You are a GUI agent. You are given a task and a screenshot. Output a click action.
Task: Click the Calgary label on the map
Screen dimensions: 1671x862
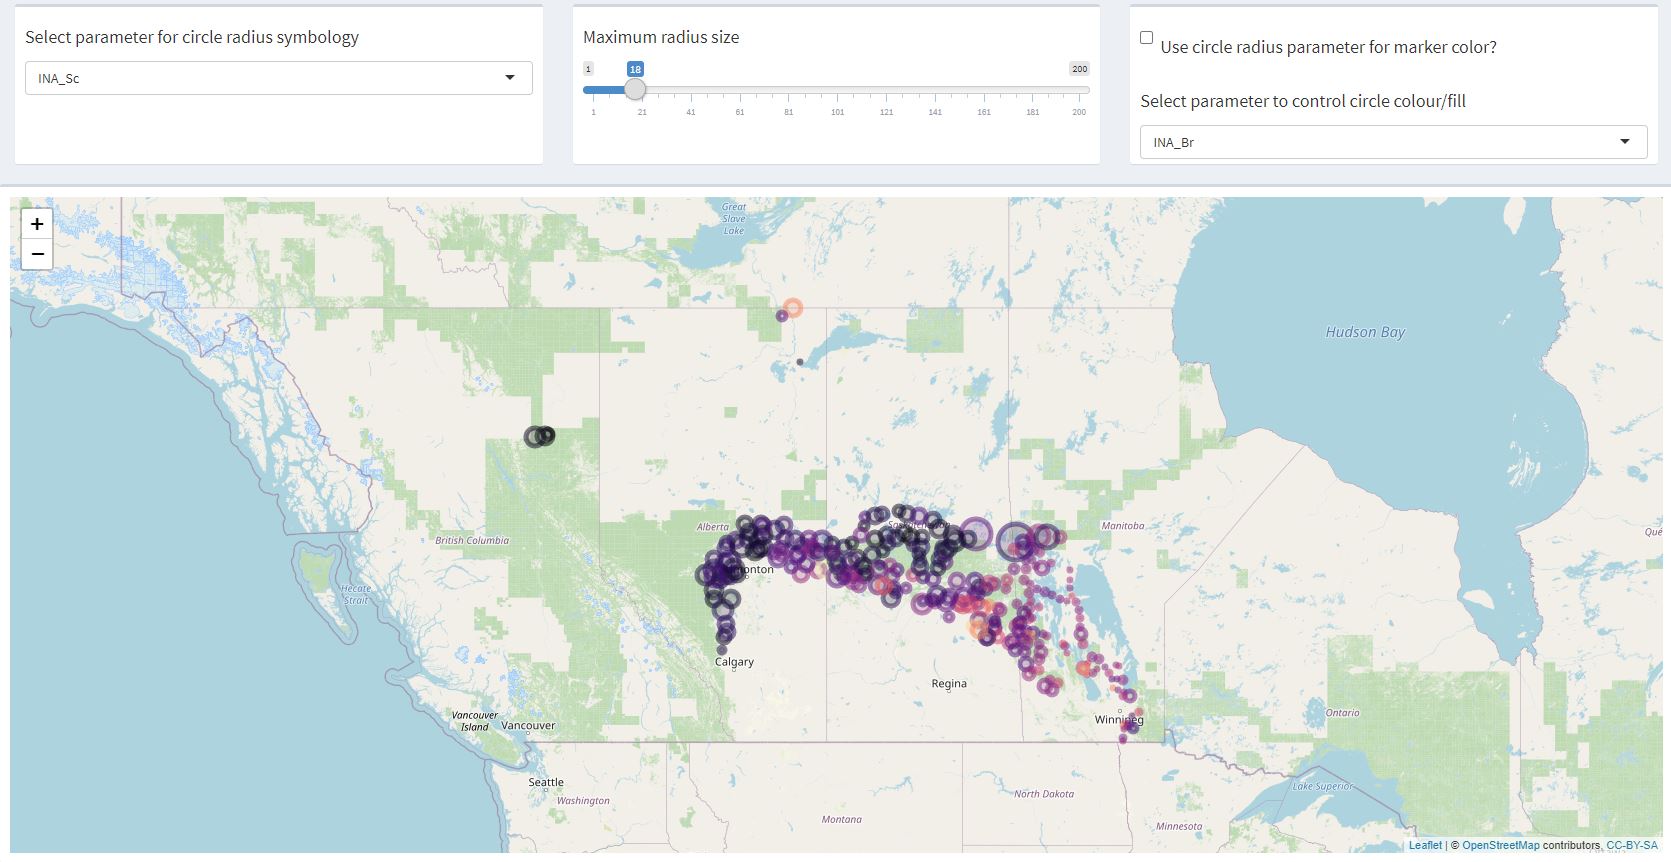click(734, 662)
